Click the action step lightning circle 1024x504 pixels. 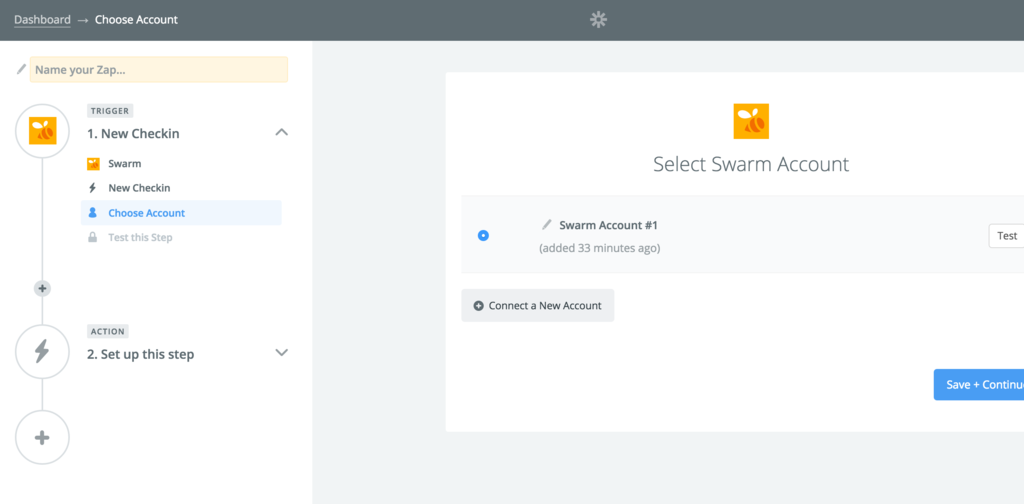point(42,351)
